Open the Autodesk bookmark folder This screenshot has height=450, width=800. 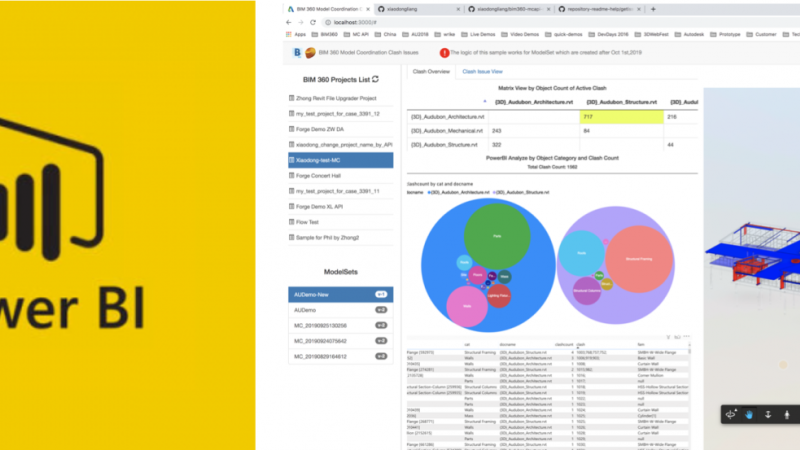[x=689, y=34]
